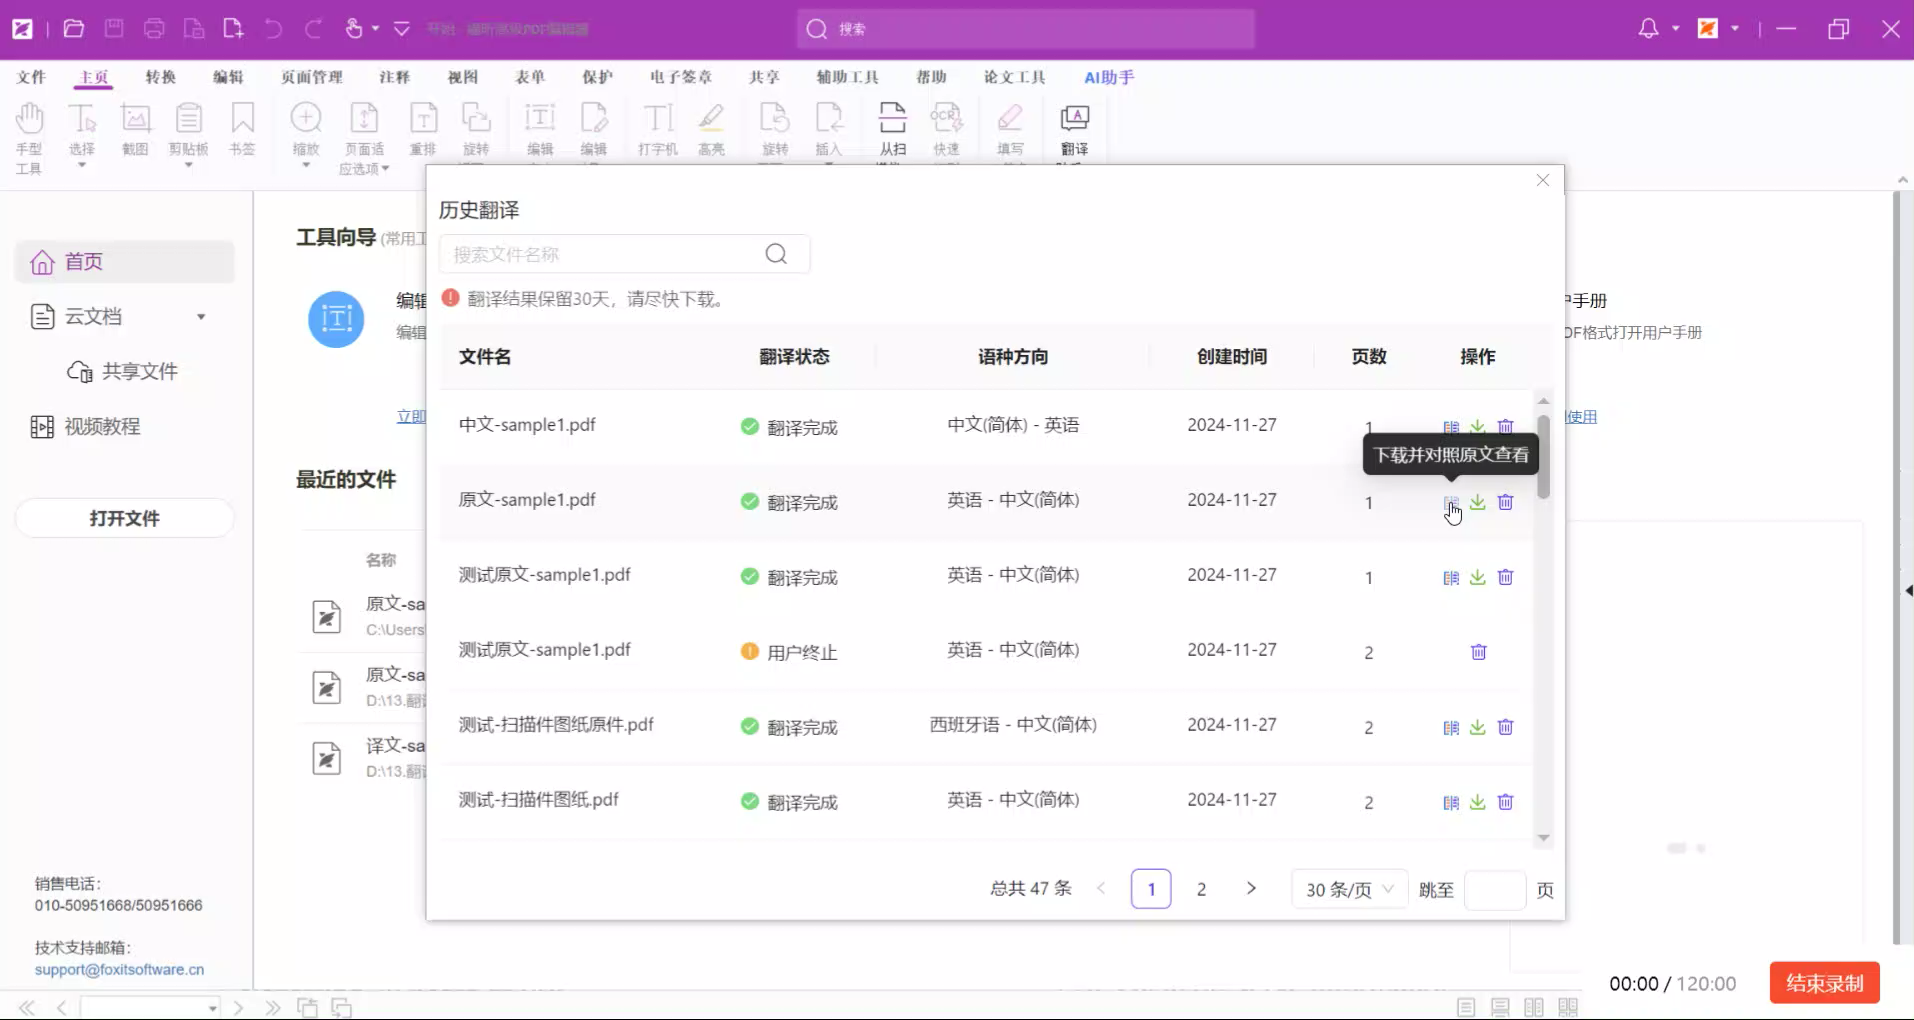This screenshot has height=1020, width=1914.
Task: Open 视频教程 from the sidebar
Action: (104, 425)
